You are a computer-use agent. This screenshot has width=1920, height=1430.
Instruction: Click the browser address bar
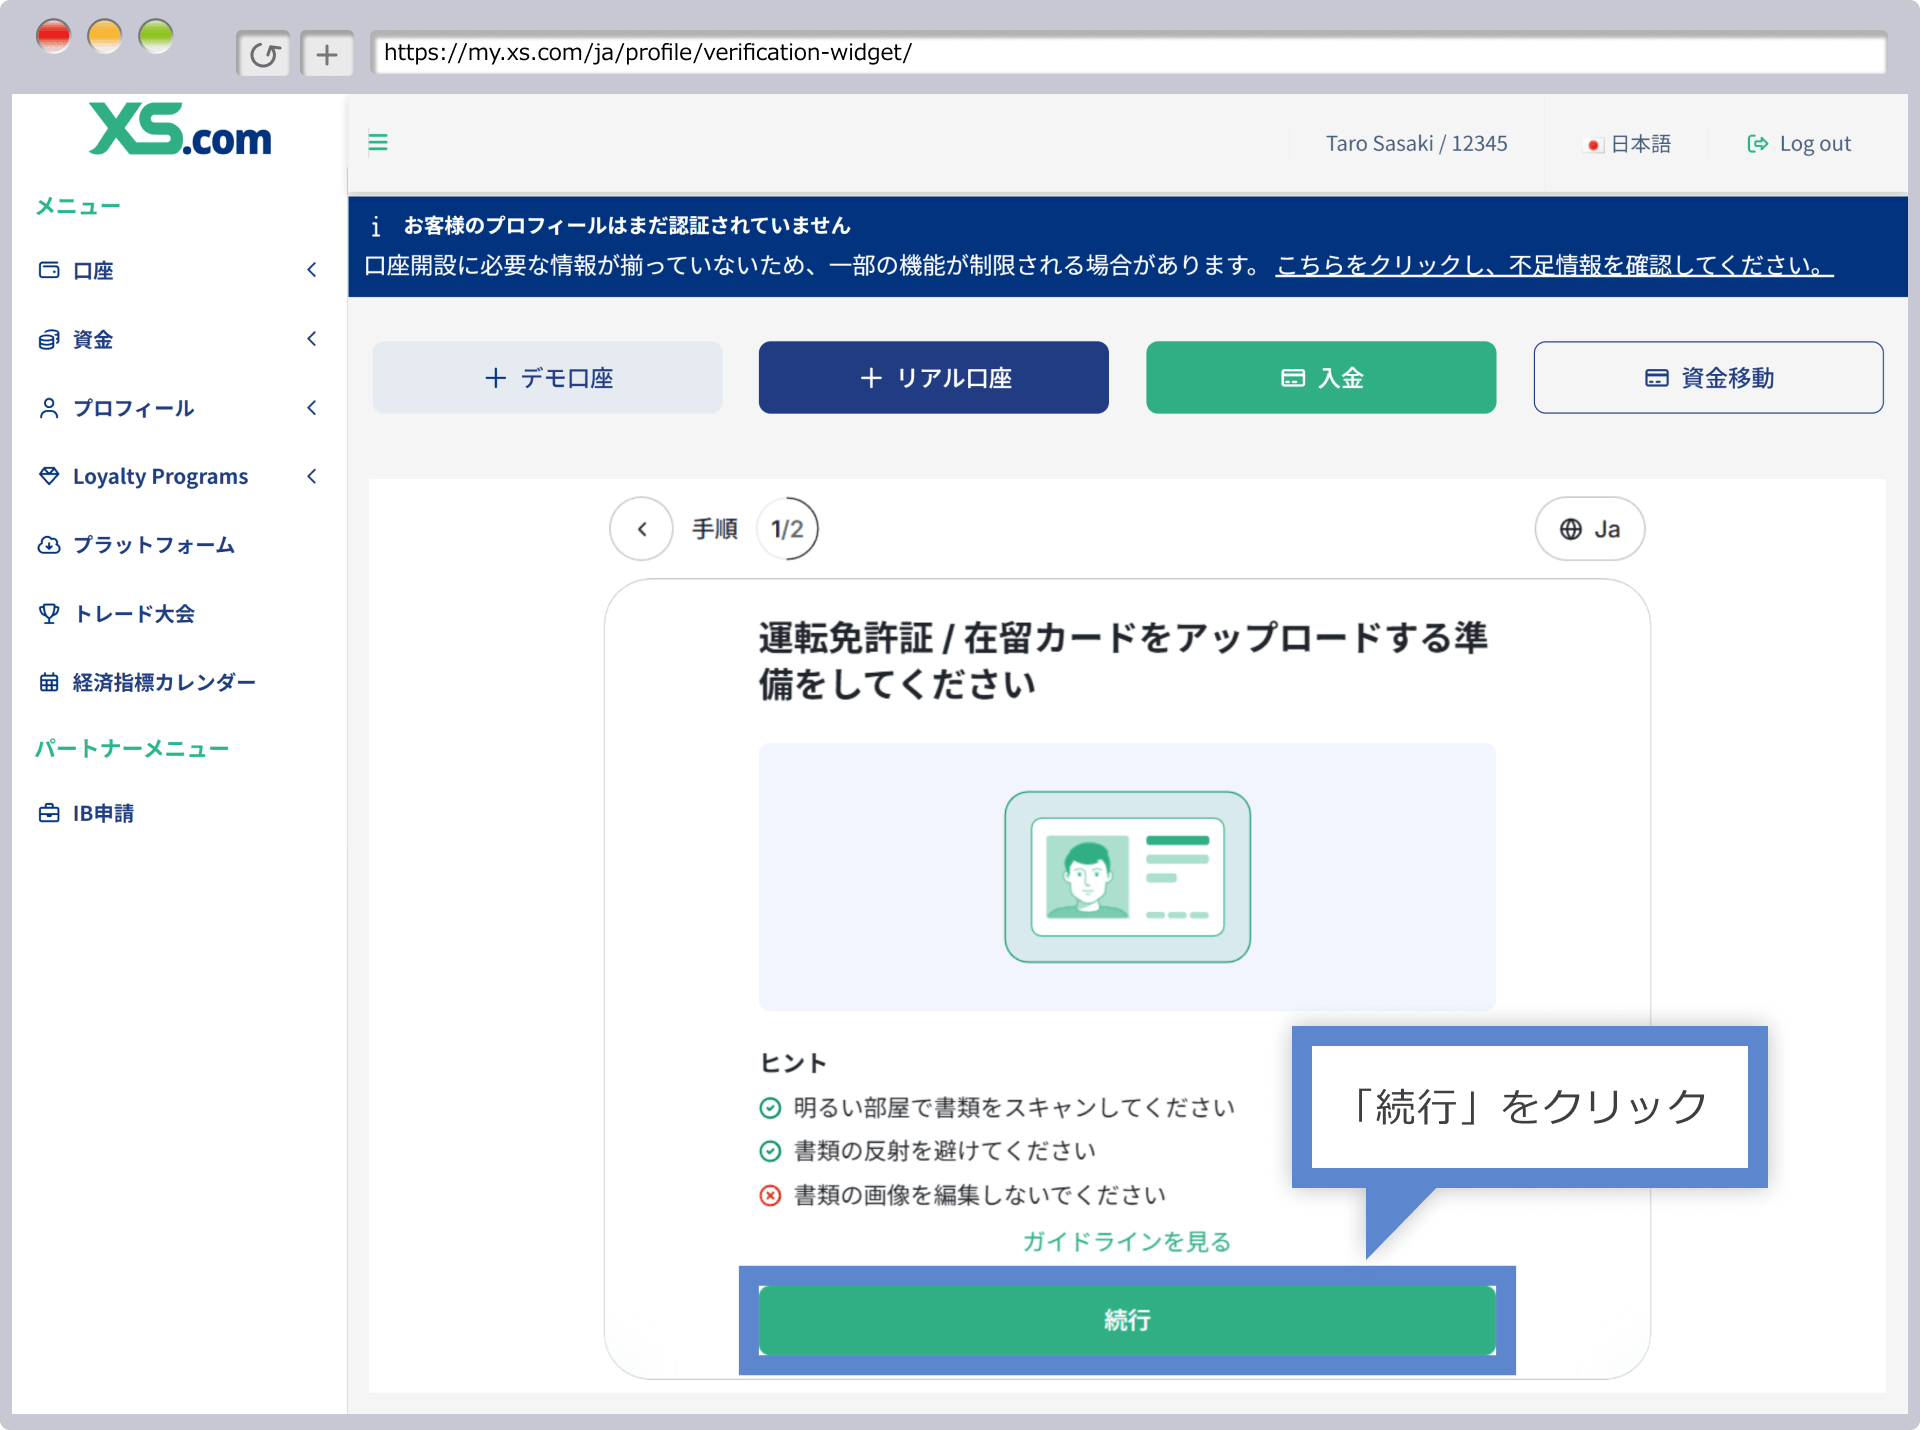click(1128, 53)
